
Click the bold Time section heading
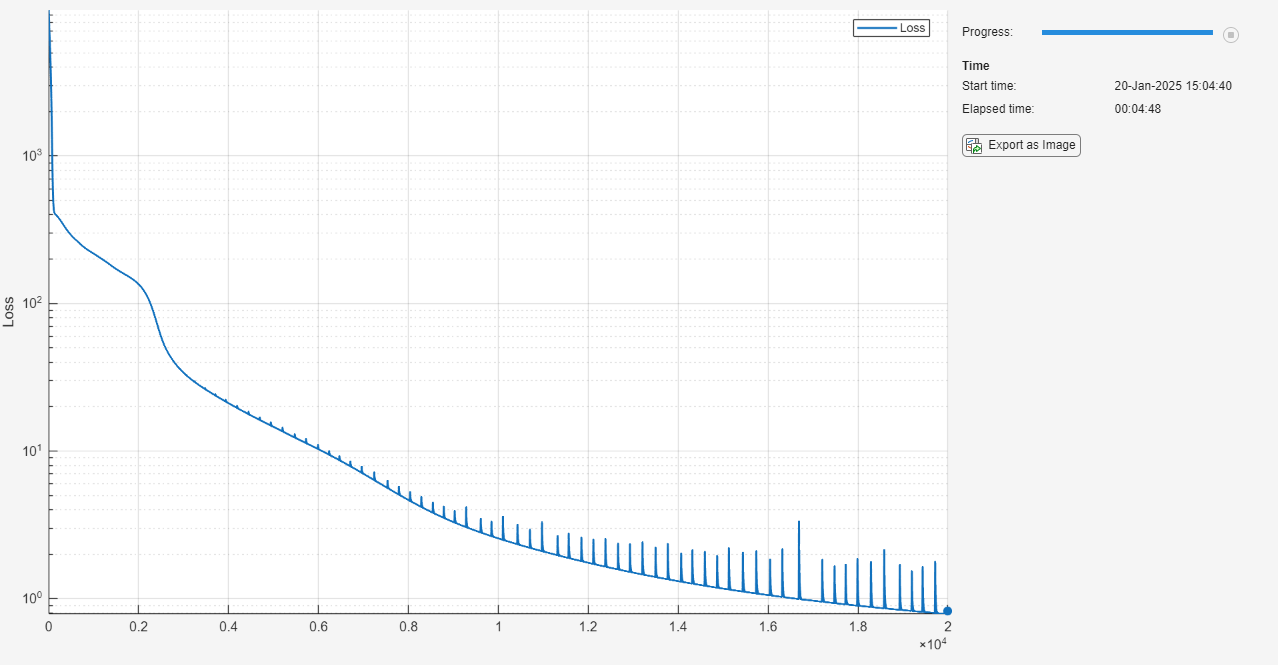[x=975, y=66]
